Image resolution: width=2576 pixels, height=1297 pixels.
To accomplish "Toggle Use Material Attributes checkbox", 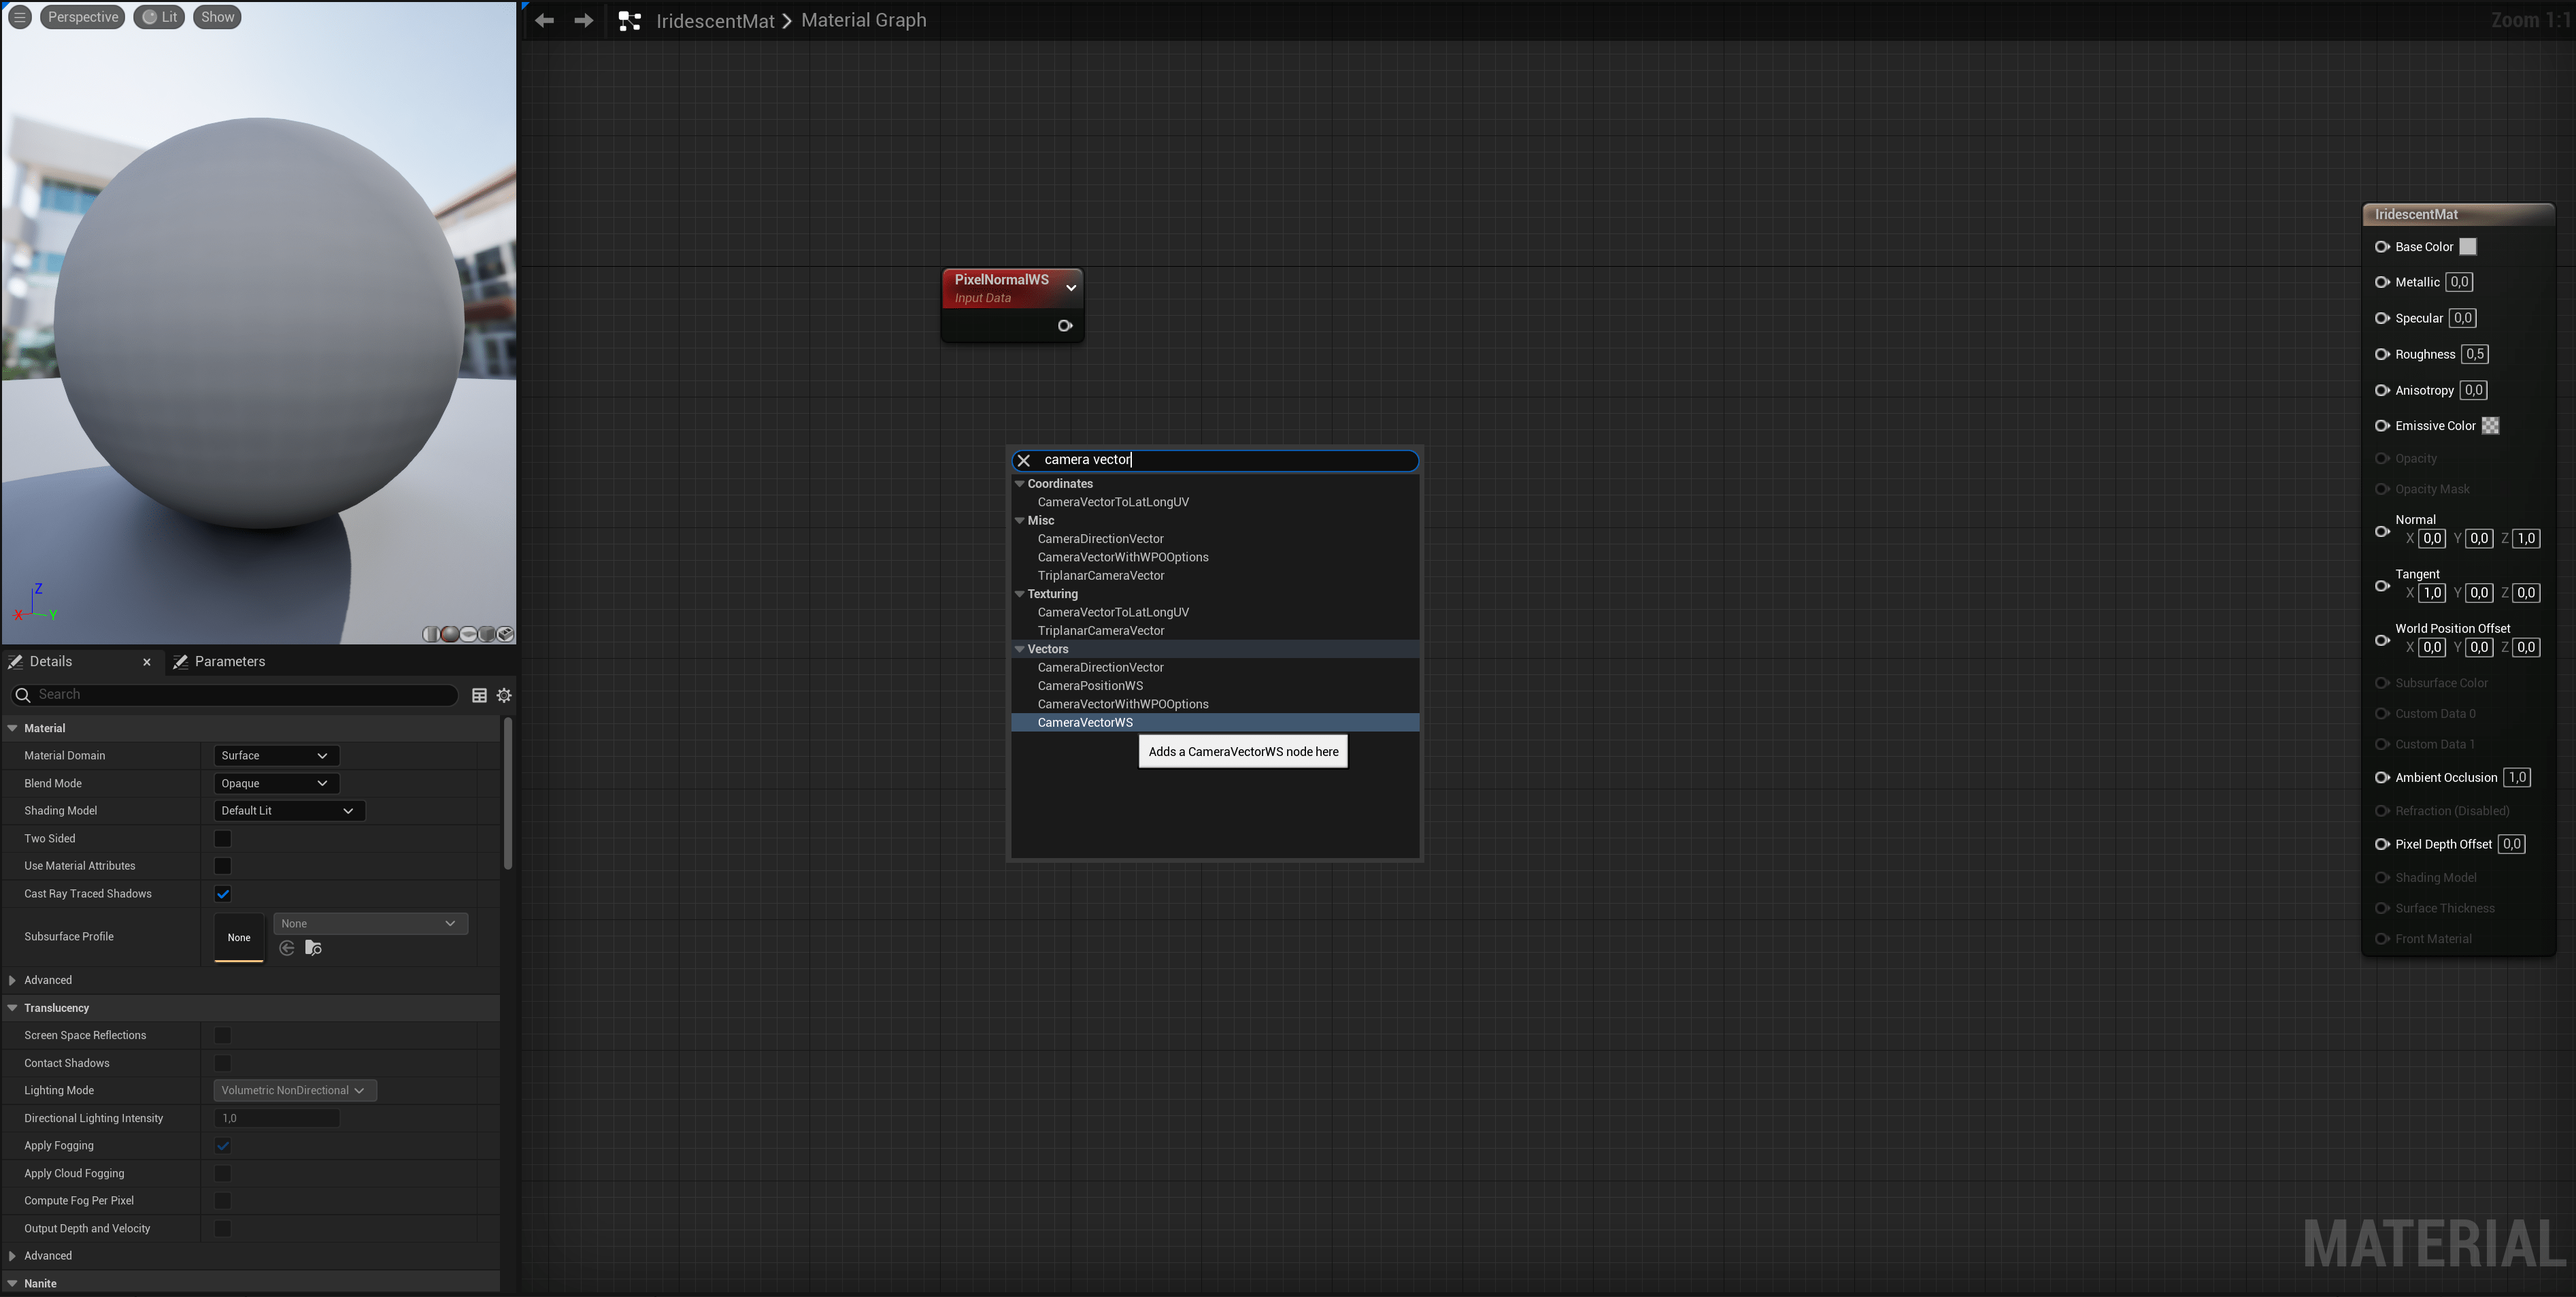I will [223, 866].
